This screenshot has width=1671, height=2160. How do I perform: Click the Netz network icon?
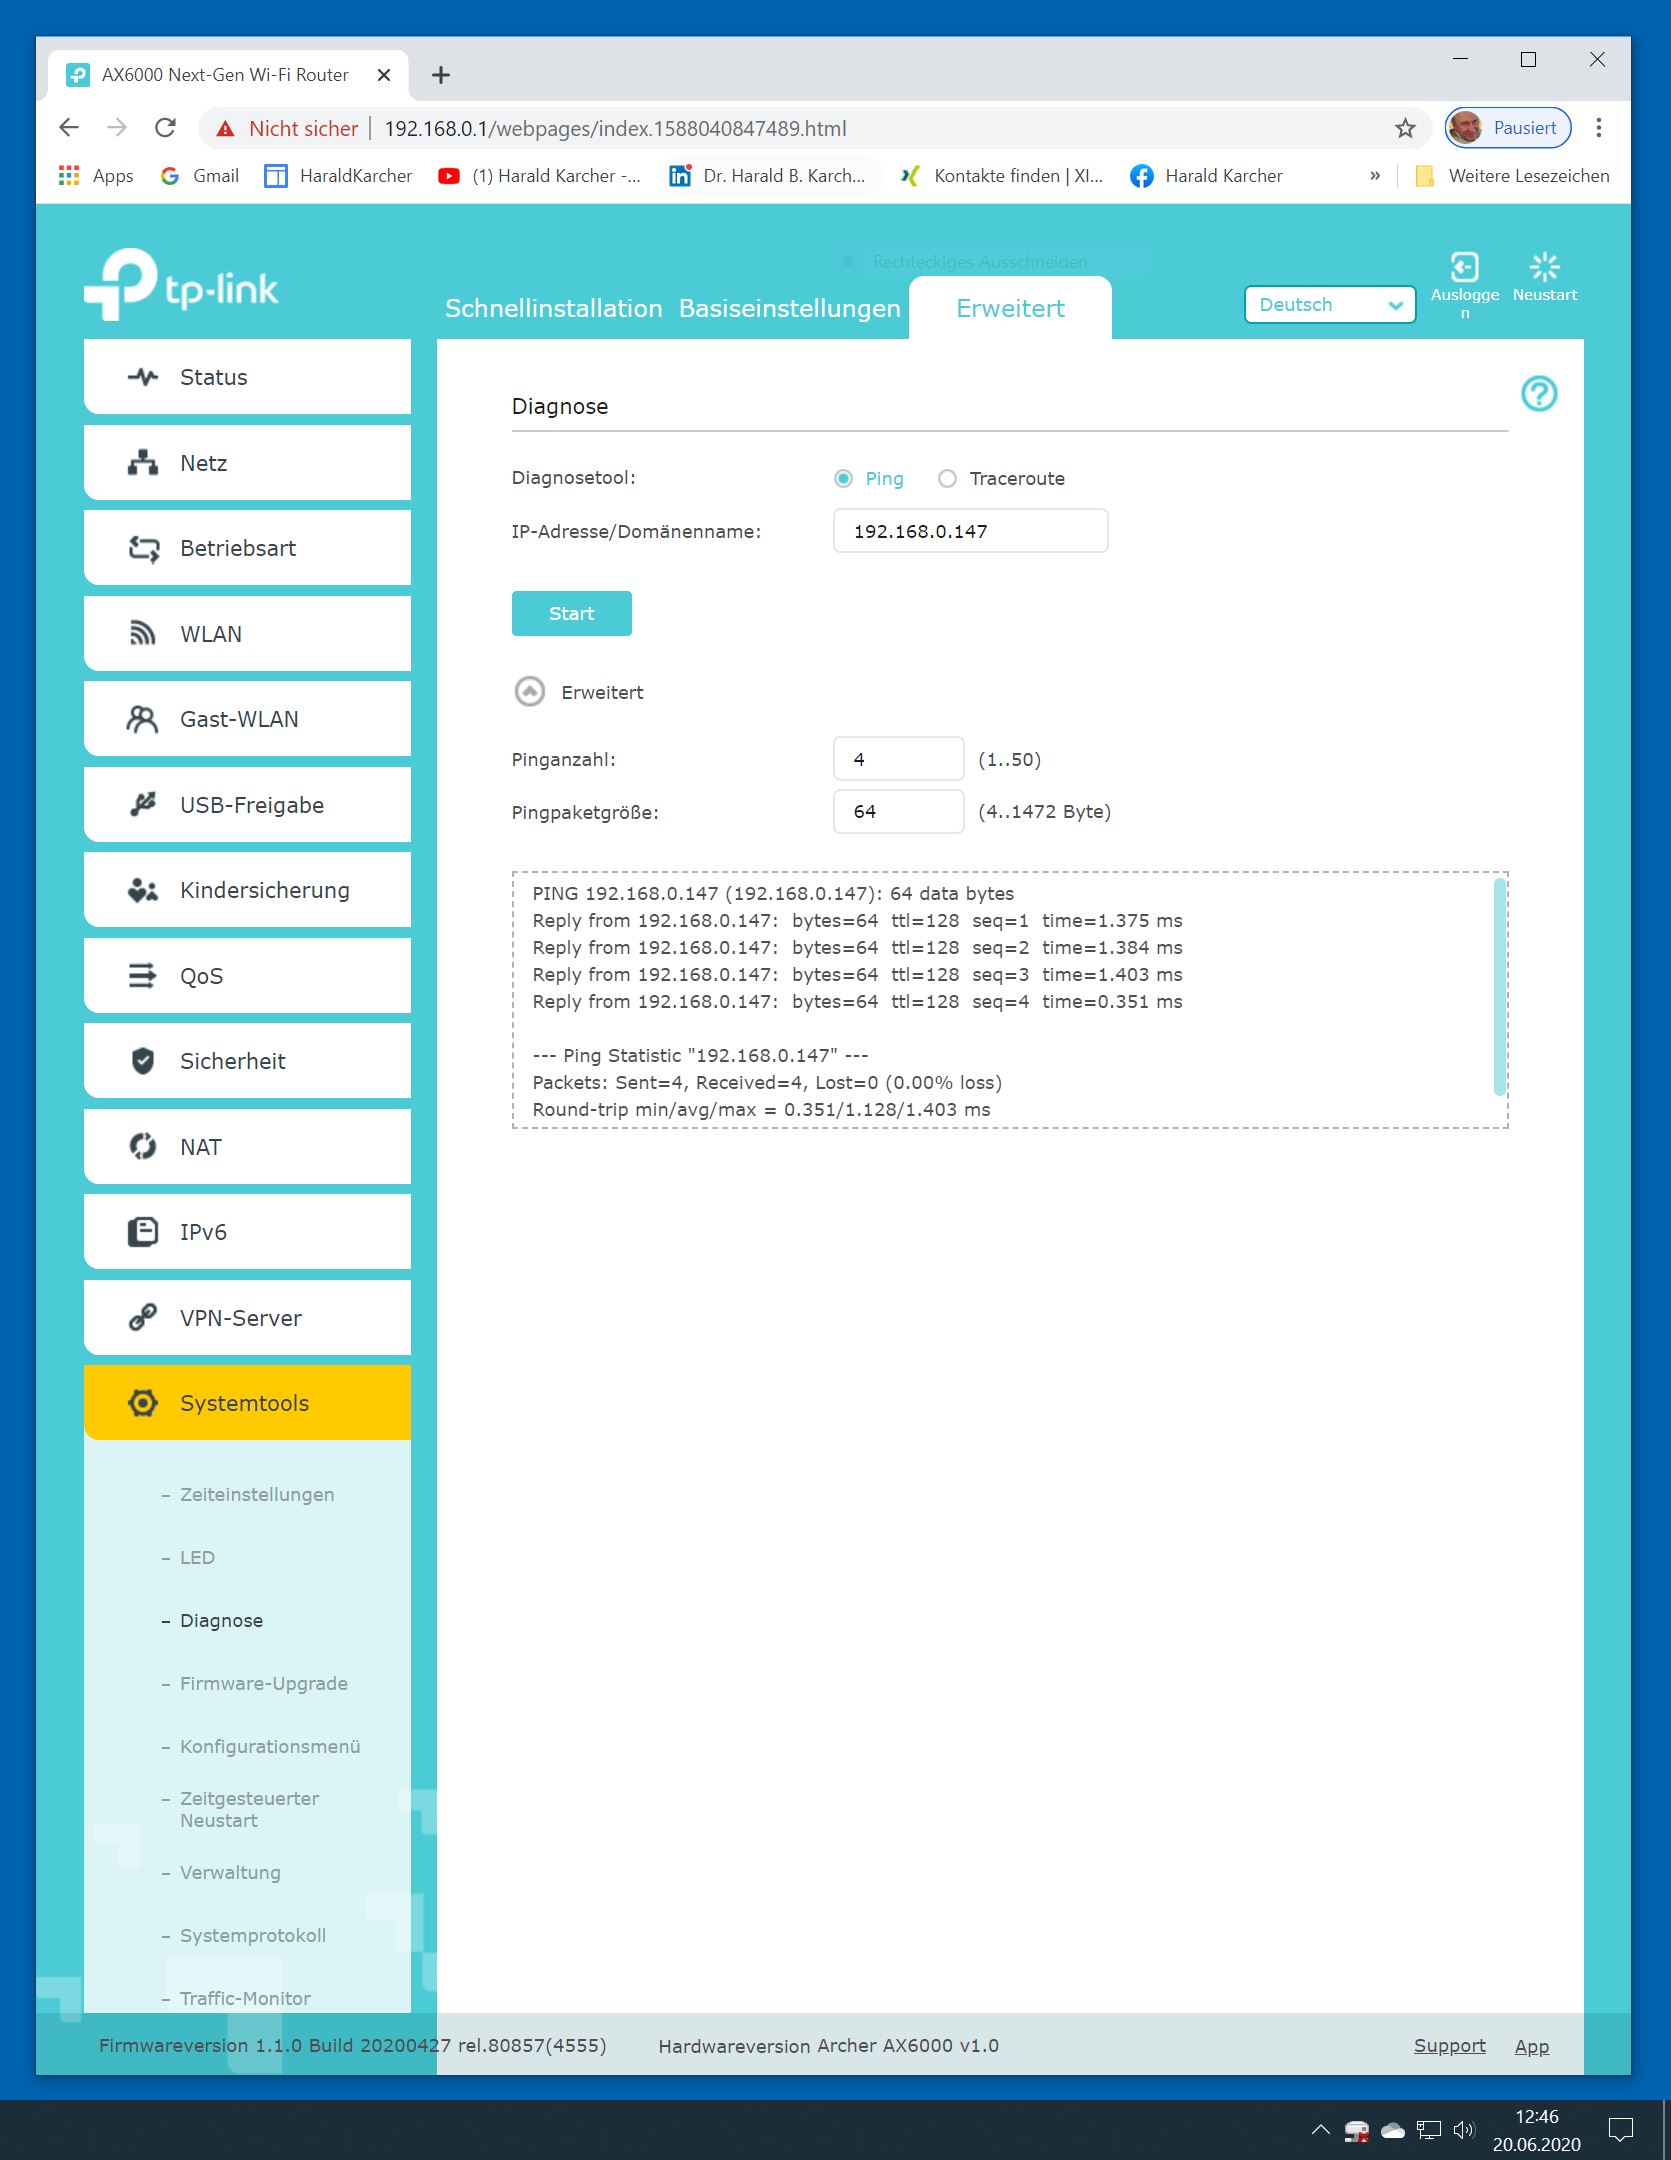tap(143, 463)
